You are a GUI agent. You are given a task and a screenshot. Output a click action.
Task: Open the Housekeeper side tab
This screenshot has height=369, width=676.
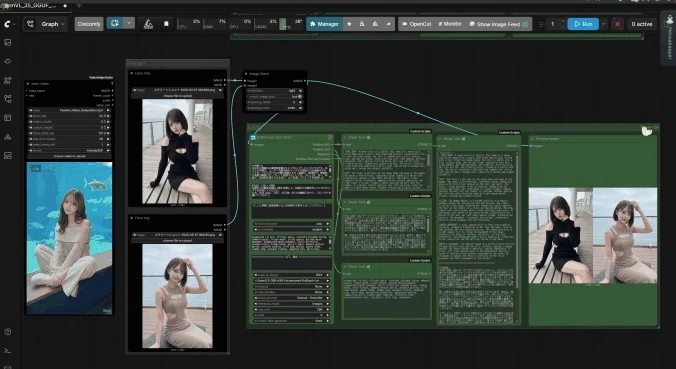pos(669,39)
